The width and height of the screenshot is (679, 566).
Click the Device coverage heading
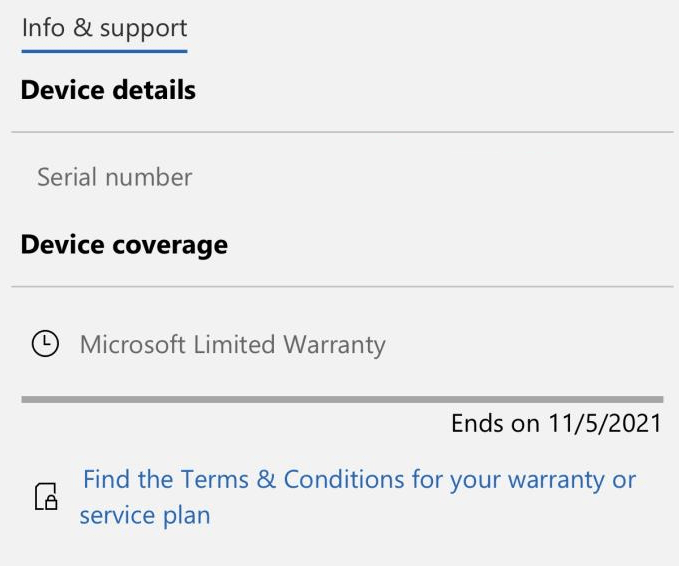pos(124,245)
